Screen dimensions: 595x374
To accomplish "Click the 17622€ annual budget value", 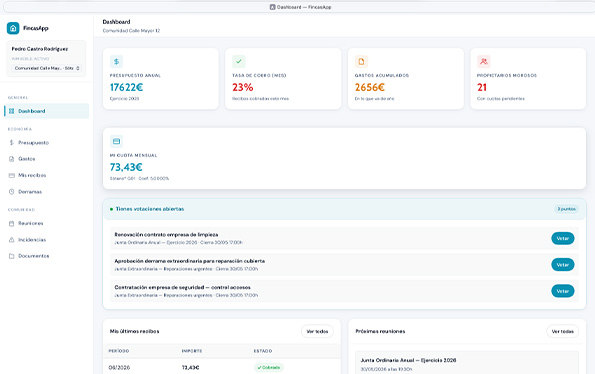I will pyautogui.click(x=126, y=87).
